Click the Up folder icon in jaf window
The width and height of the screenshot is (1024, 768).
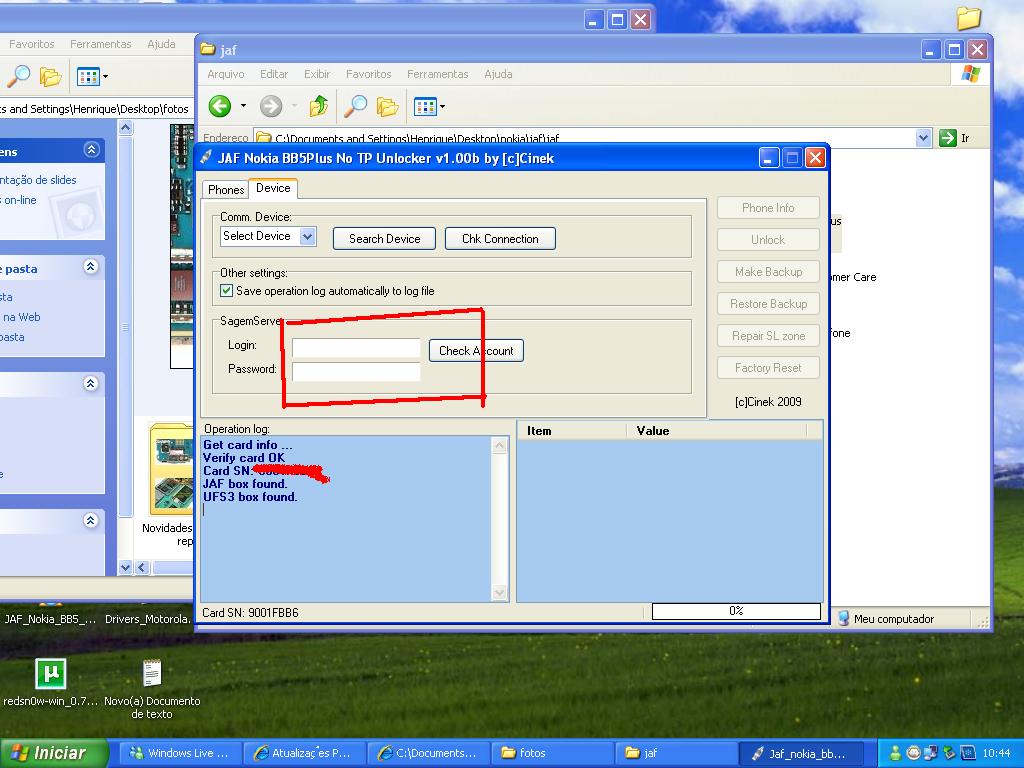[319, 106]
